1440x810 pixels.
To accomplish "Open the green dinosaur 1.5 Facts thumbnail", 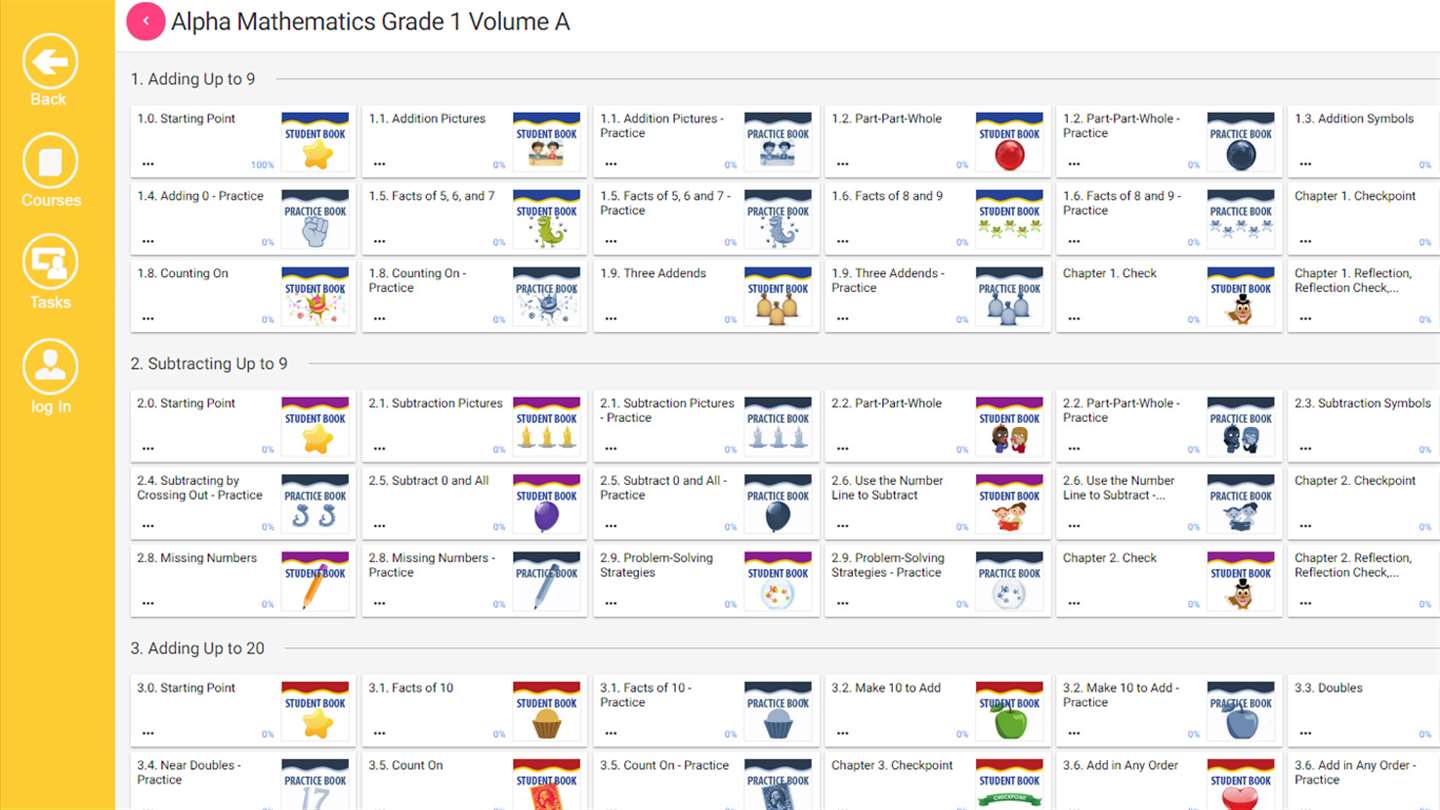I will [547, 219].
